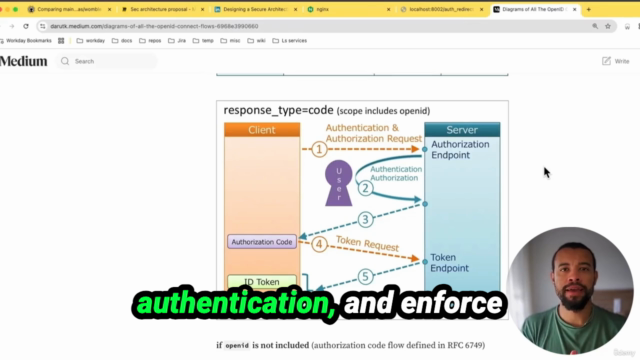Close the 'Diagrams of All The OpenID' tab
This screenshot has width=640, height=360.
coord(575,9)
